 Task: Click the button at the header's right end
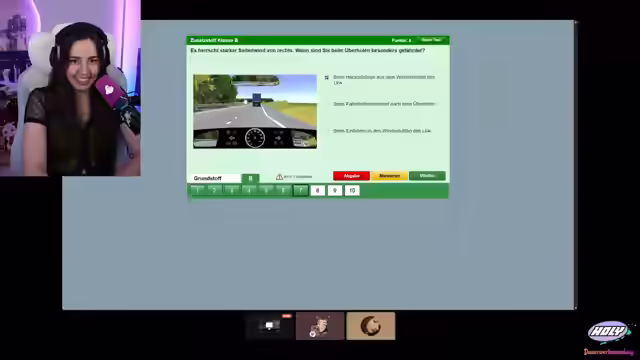pyautogui.click(x=431, y=40)
